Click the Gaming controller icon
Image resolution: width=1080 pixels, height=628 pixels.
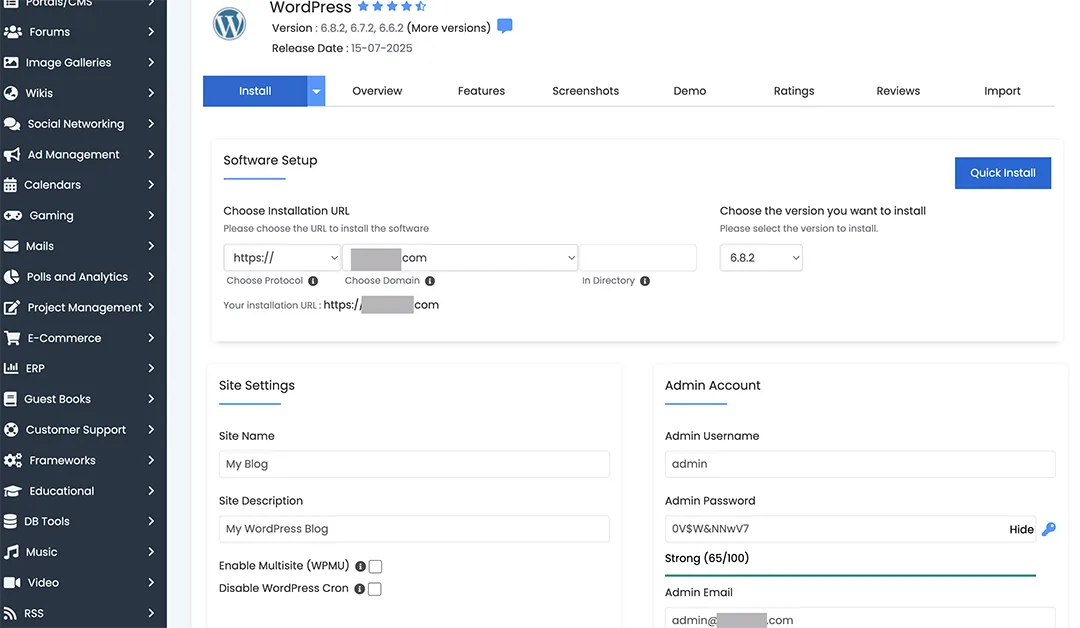(x=12, y=216)
